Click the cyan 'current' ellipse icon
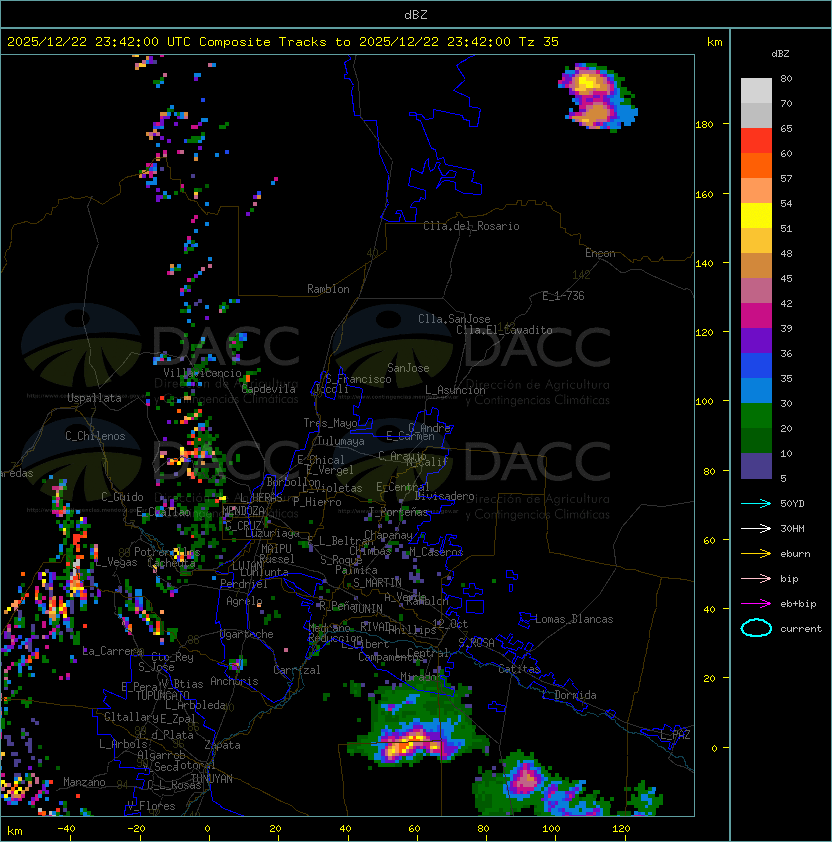Image resolution: width=832 pixels, height=842 pixels. click(x=756, y=628)
